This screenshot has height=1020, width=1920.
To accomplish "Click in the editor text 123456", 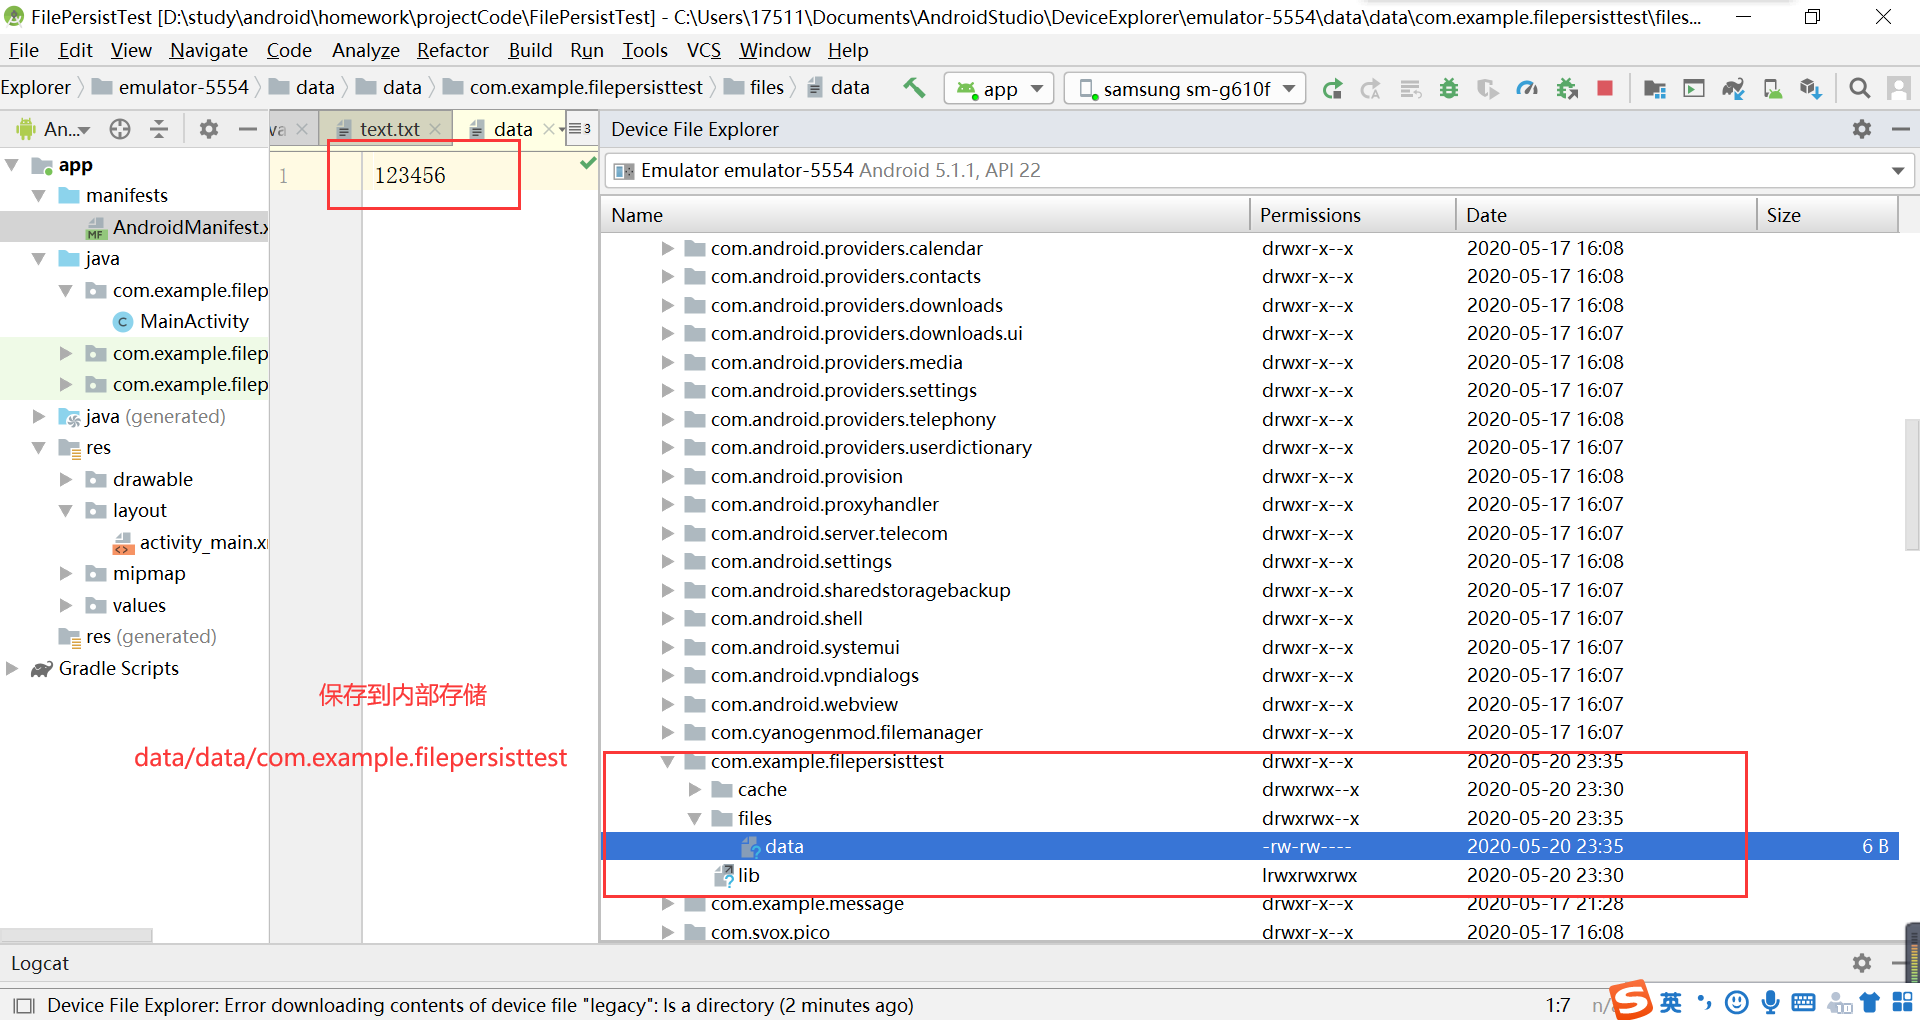I will pyautogui.click(x=410, y=176).
